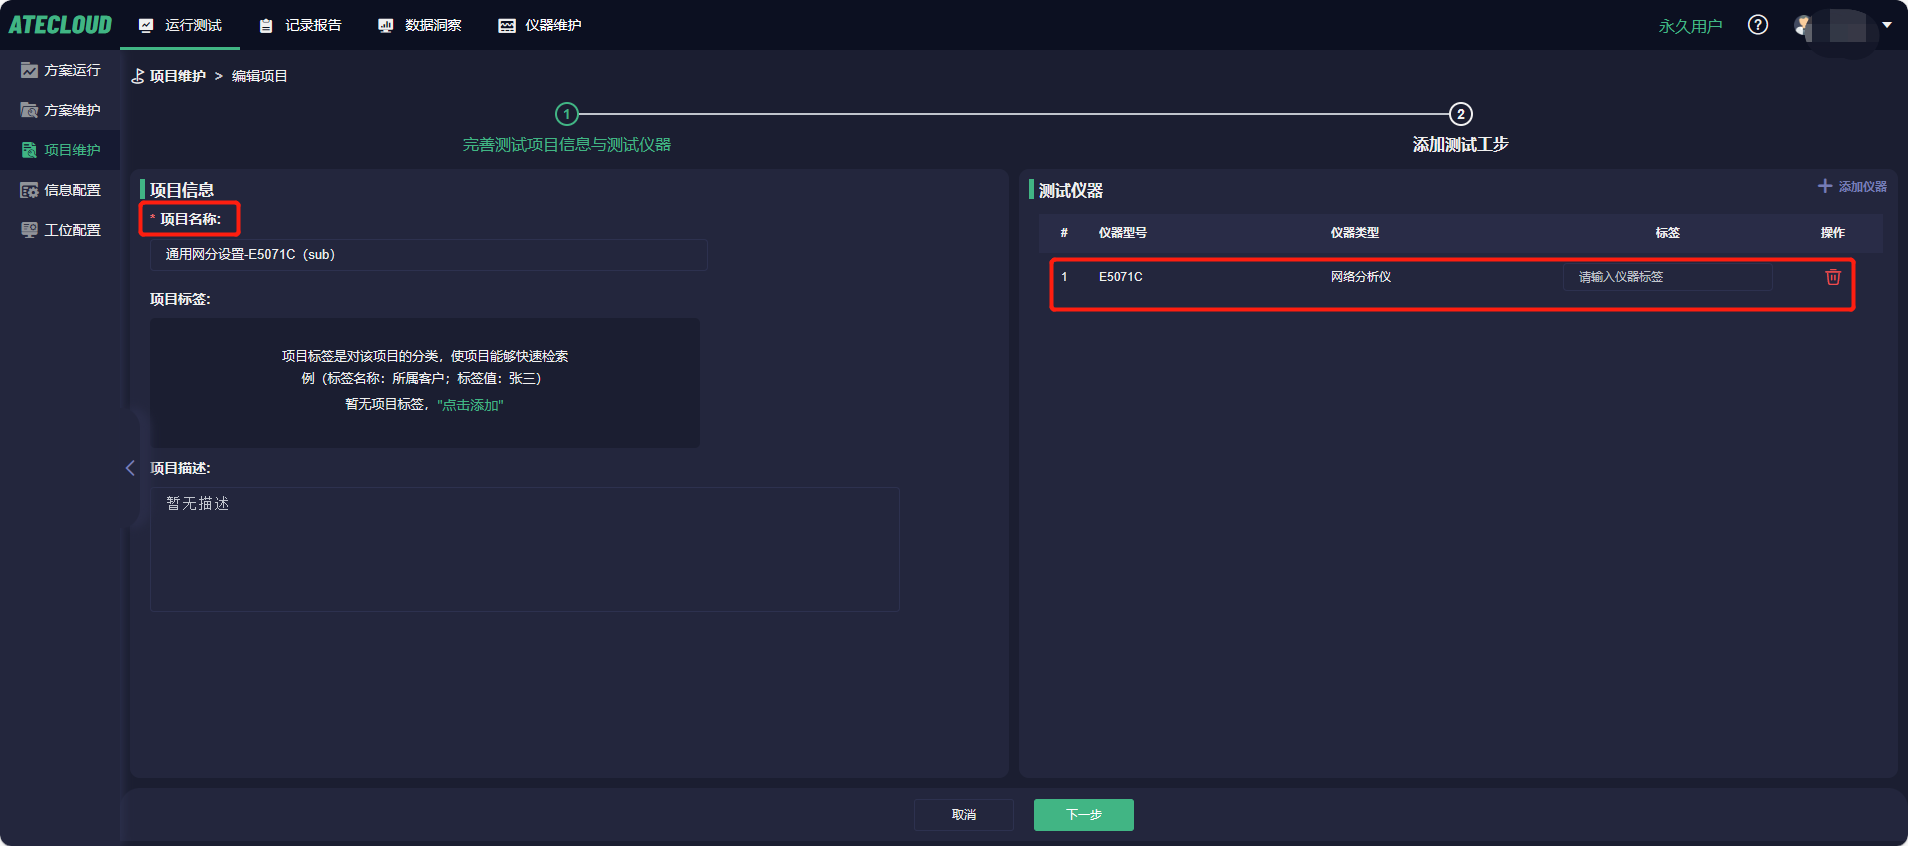Click the 测试仪器 section heading
Screen dimensions: 1908x846
1071,190
